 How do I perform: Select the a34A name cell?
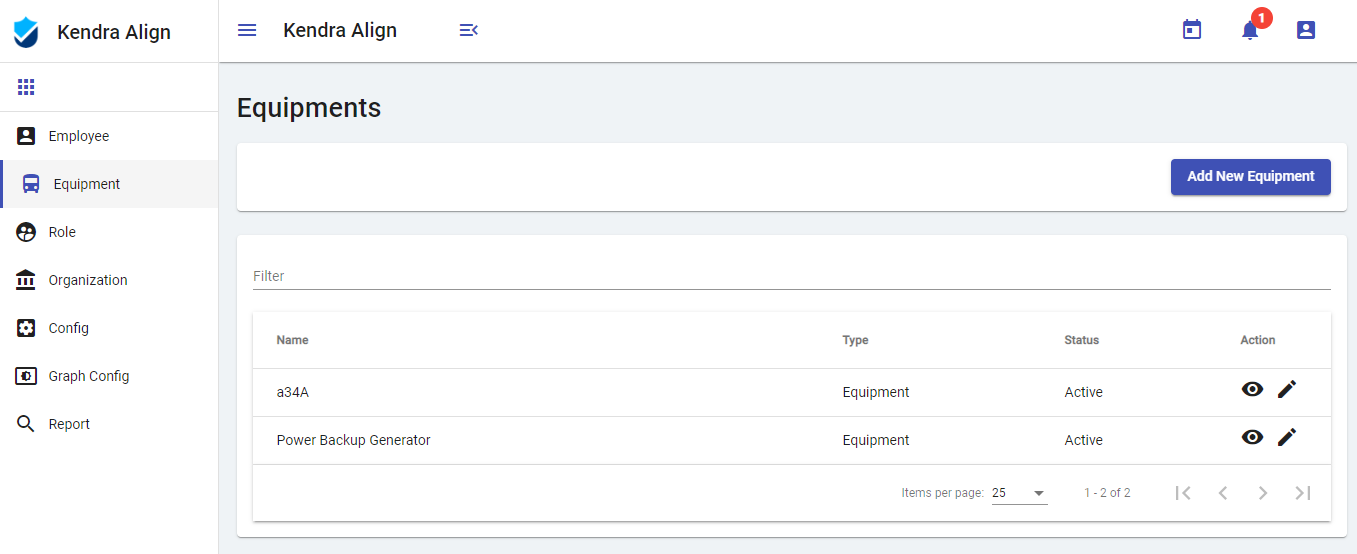click(x=293, y=392)
